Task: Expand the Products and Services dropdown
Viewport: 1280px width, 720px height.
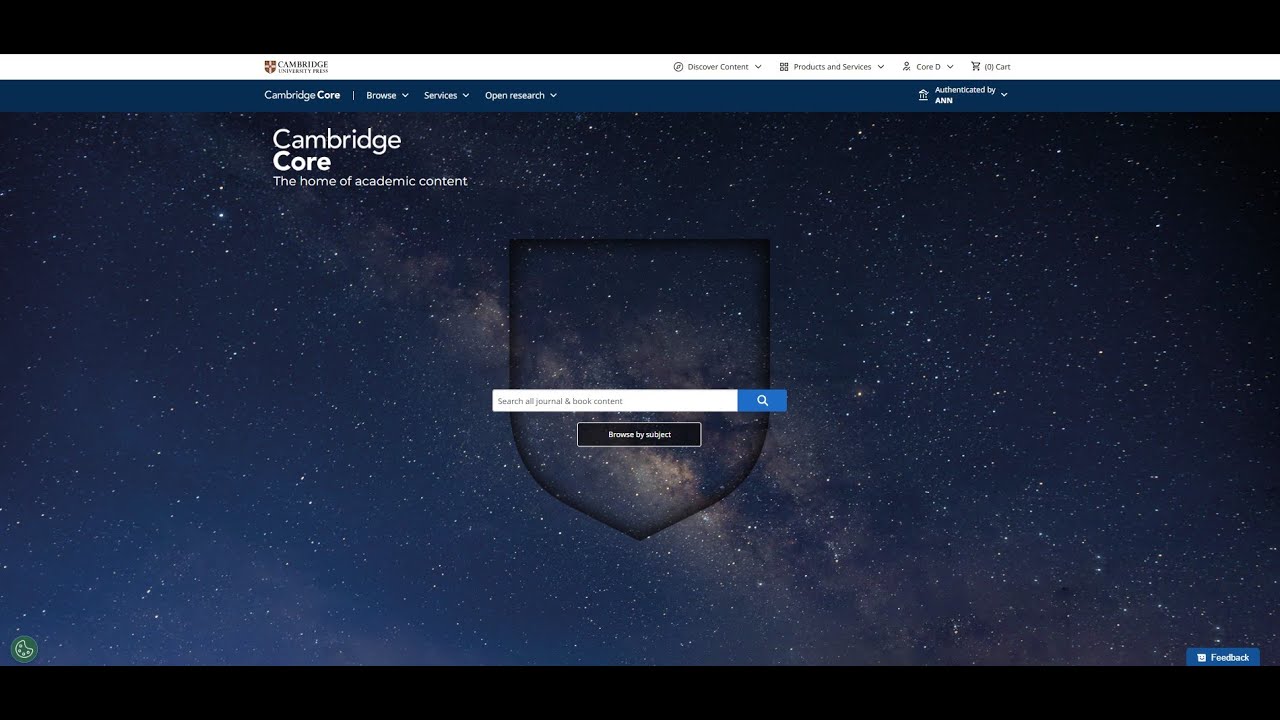Action: pyautogui.click(x=832, y=67)
